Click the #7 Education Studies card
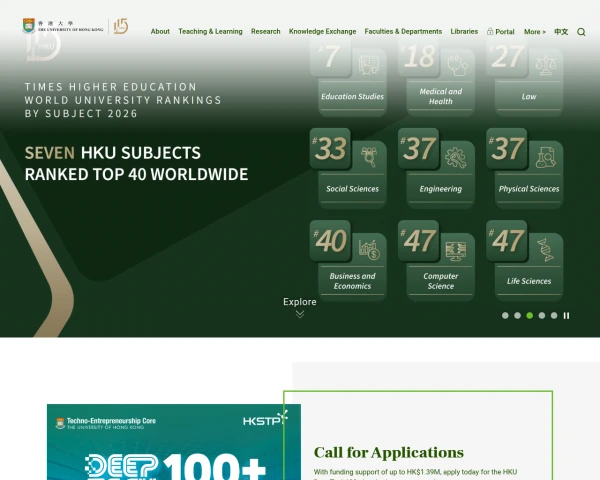 348,77
